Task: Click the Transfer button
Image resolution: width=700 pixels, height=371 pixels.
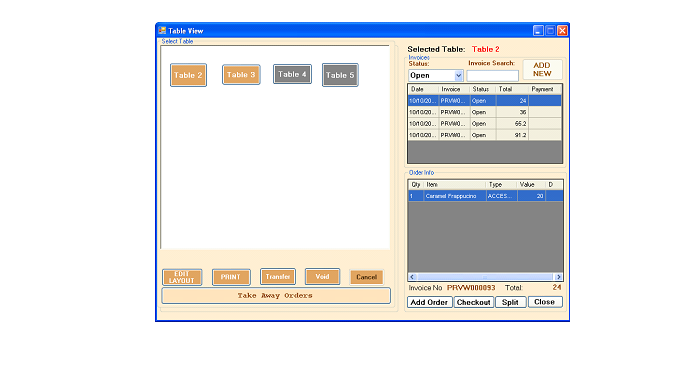Action: (278, 276)
